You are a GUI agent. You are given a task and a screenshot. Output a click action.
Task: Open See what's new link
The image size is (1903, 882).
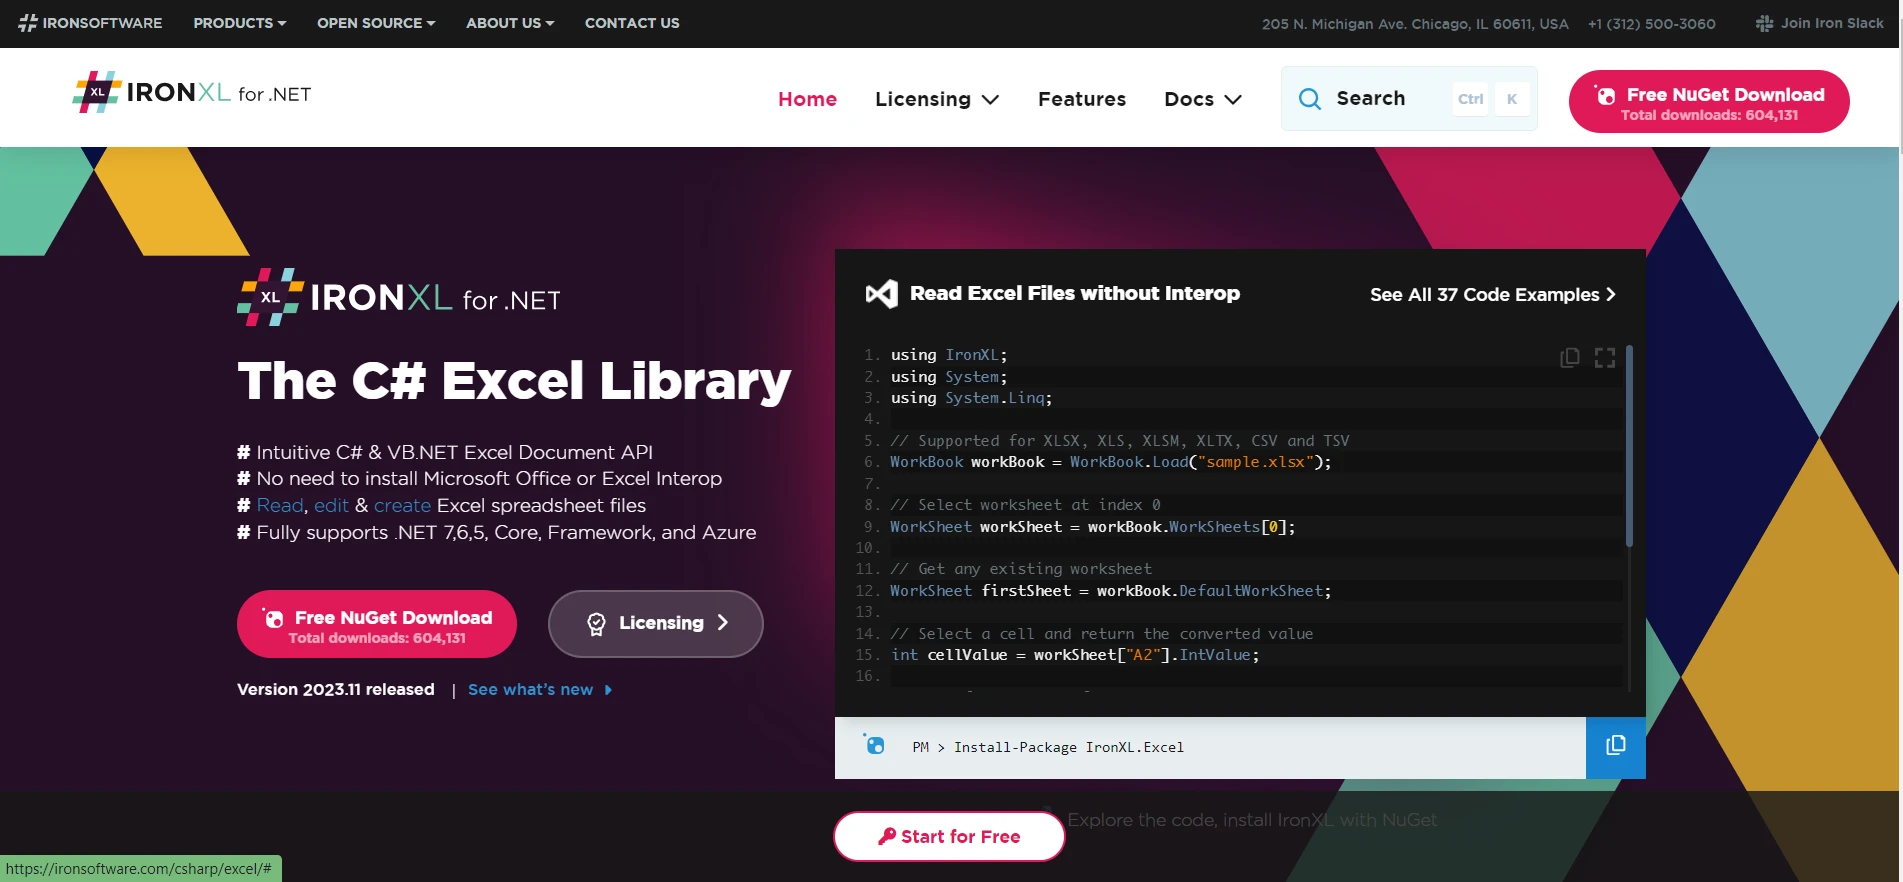click(530, 690)
